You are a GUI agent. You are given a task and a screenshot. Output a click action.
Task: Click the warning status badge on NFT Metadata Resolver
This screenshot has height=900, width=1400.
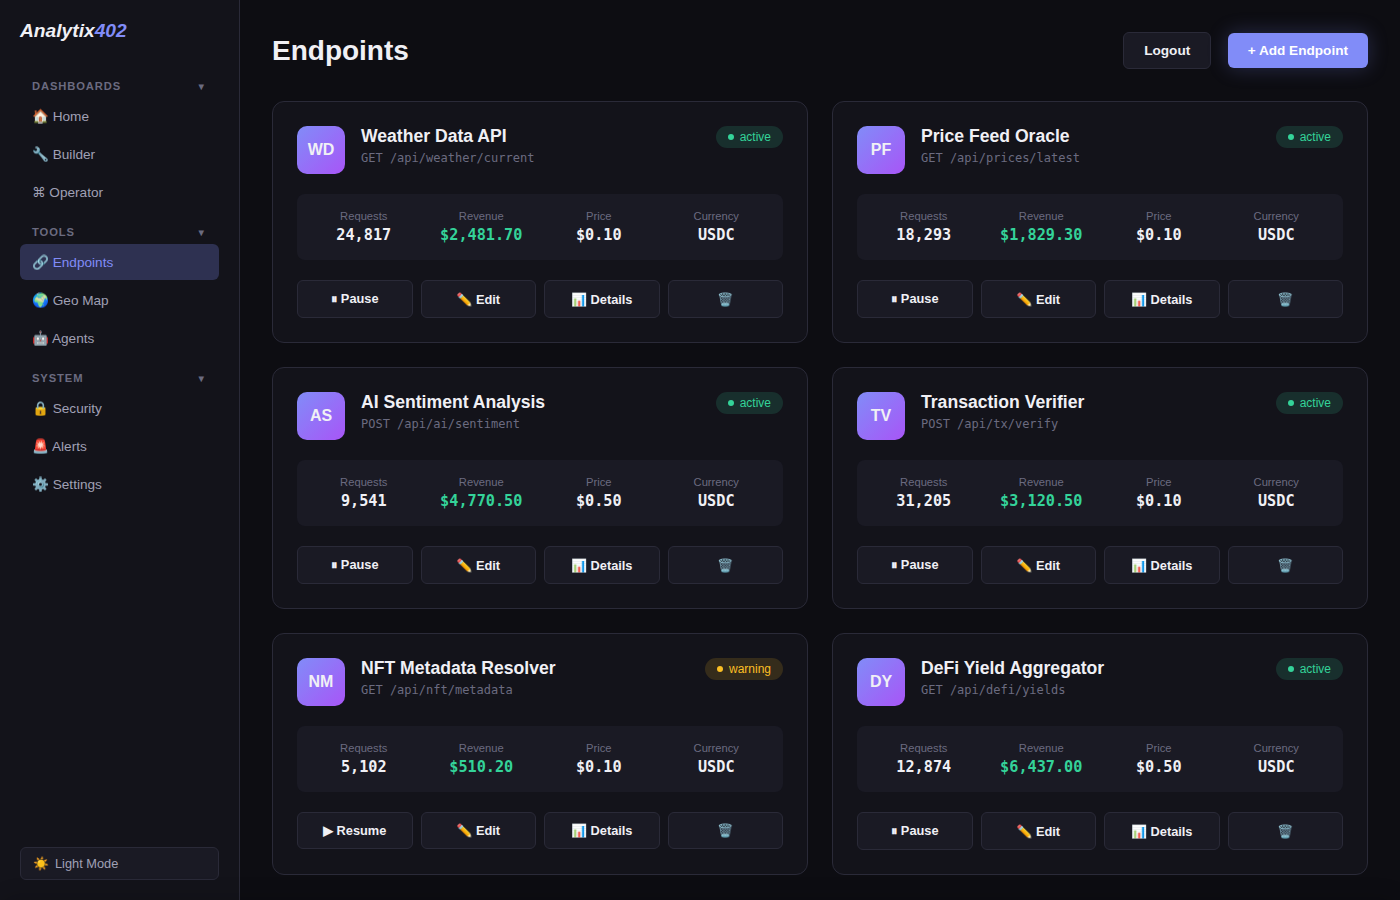744,668
